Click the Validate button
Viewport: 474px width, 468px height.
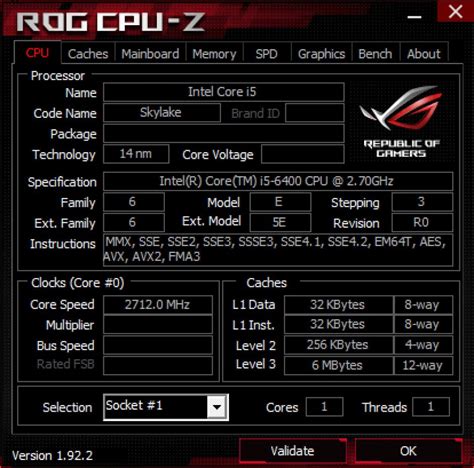[x=293, y=451]
